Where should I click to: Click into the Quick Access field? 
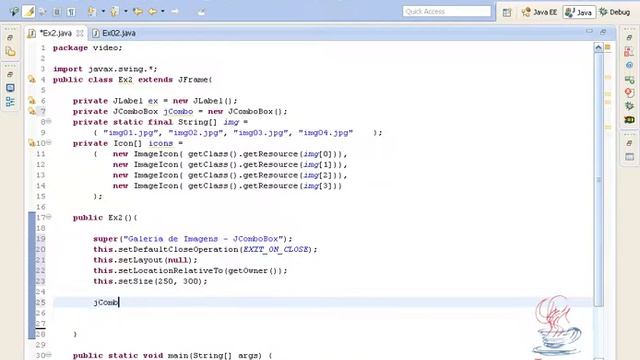447,11
